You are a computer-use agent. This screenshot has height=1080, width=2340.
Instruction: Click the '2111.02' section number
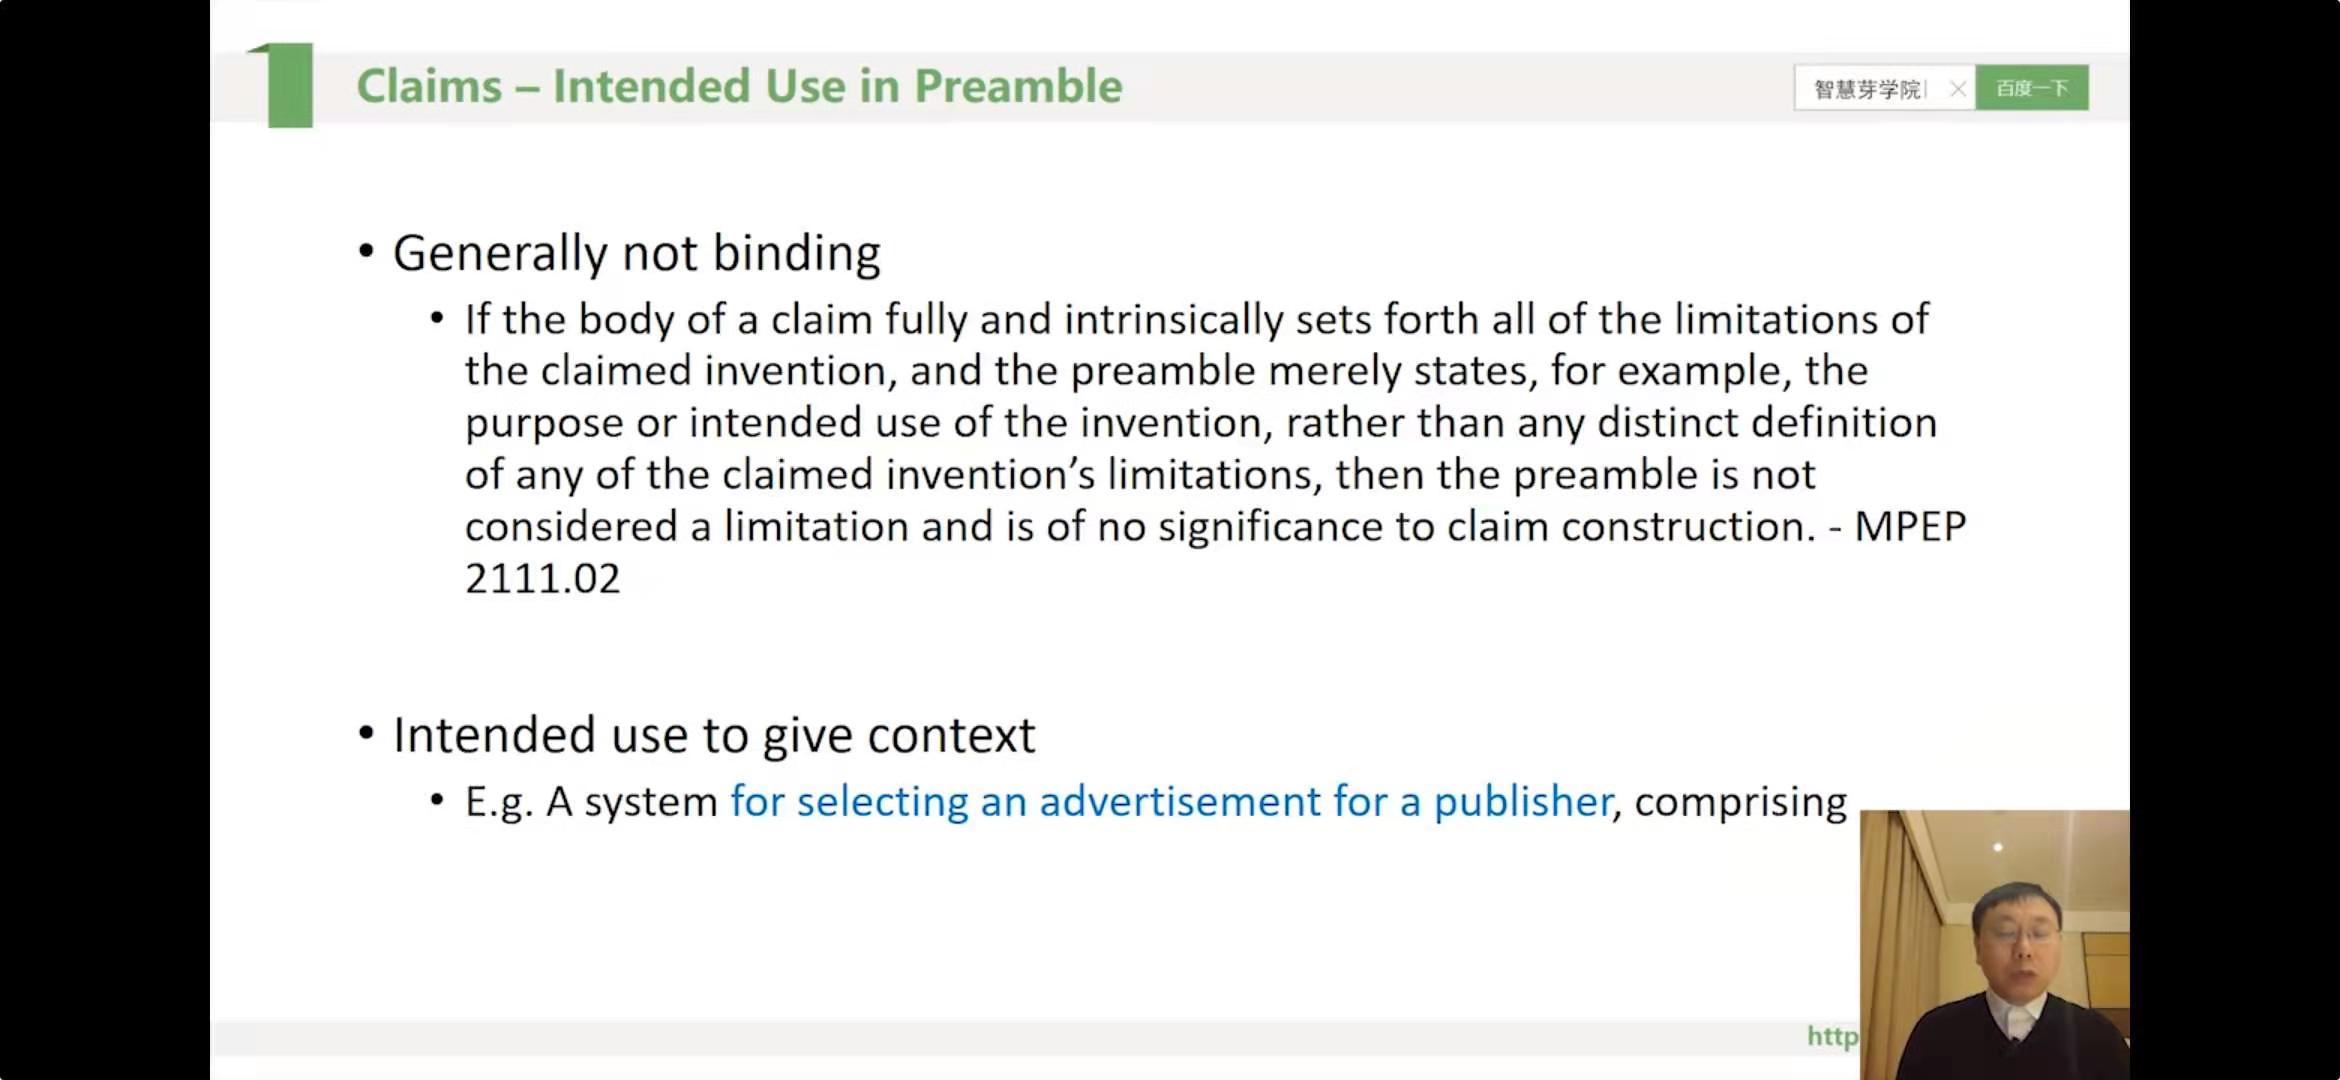click(543, 579)
